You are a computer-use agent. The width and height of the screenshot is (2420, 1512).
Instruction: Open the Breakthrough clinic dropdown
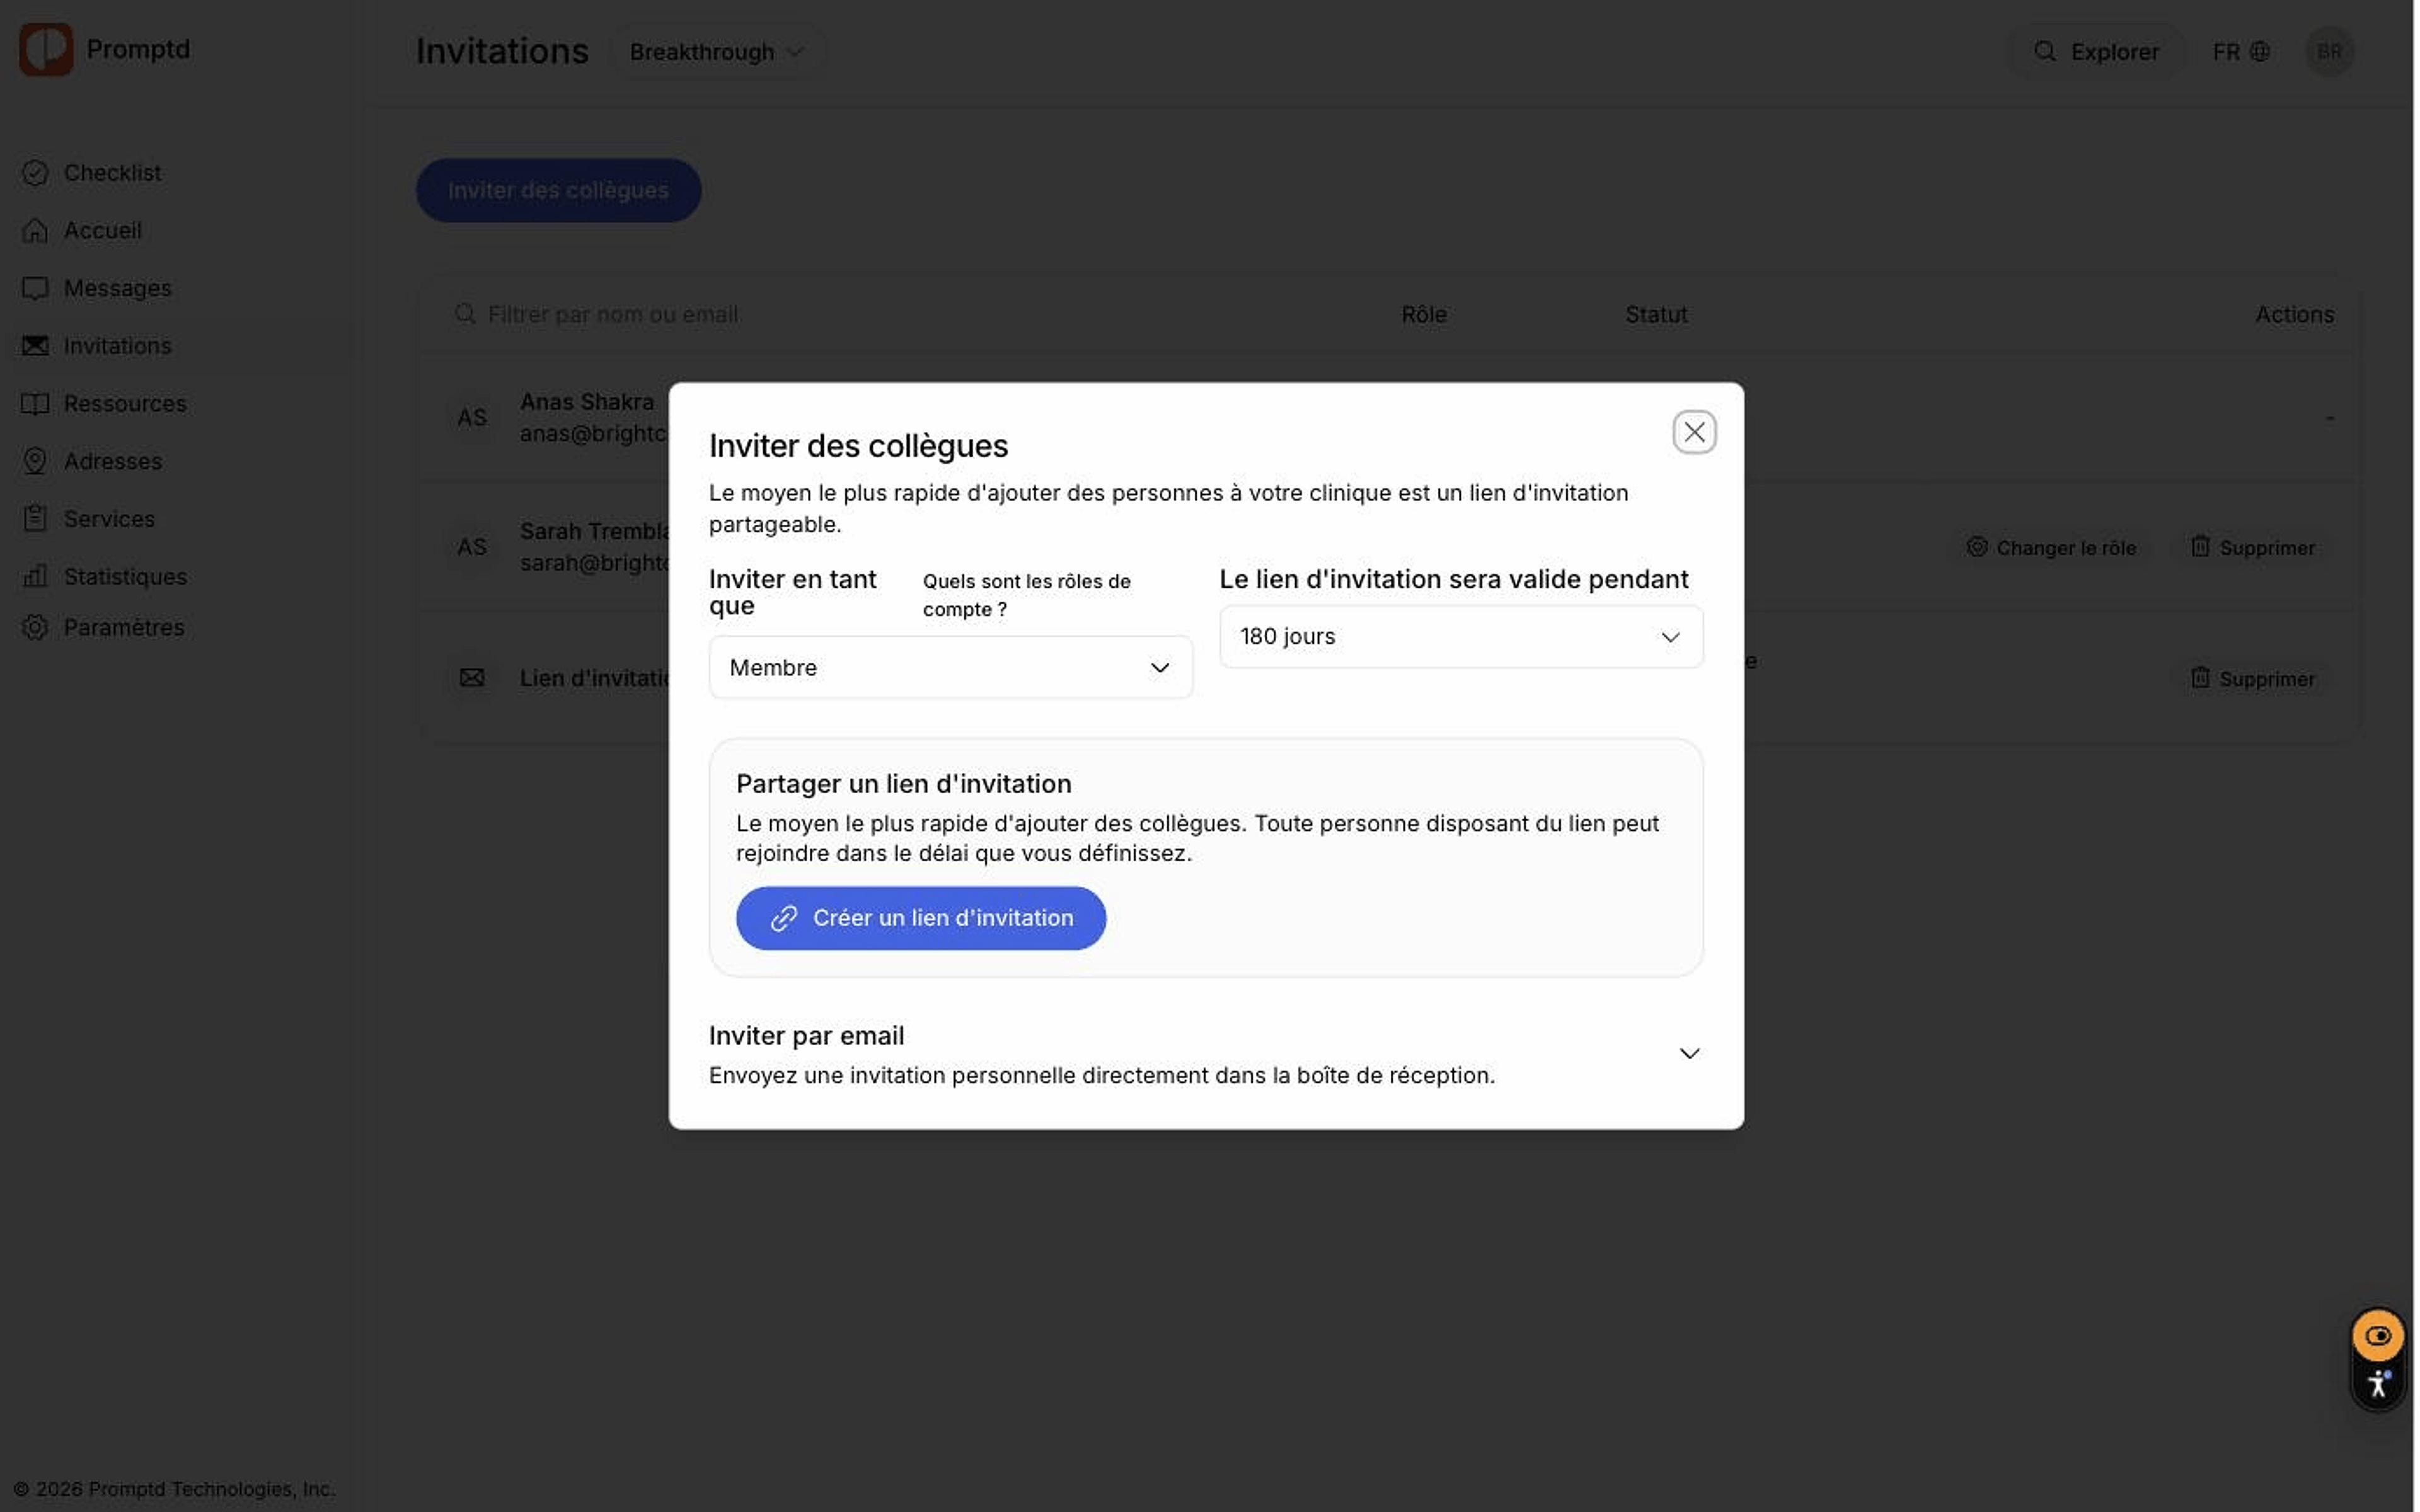click(x=718, y=52)
